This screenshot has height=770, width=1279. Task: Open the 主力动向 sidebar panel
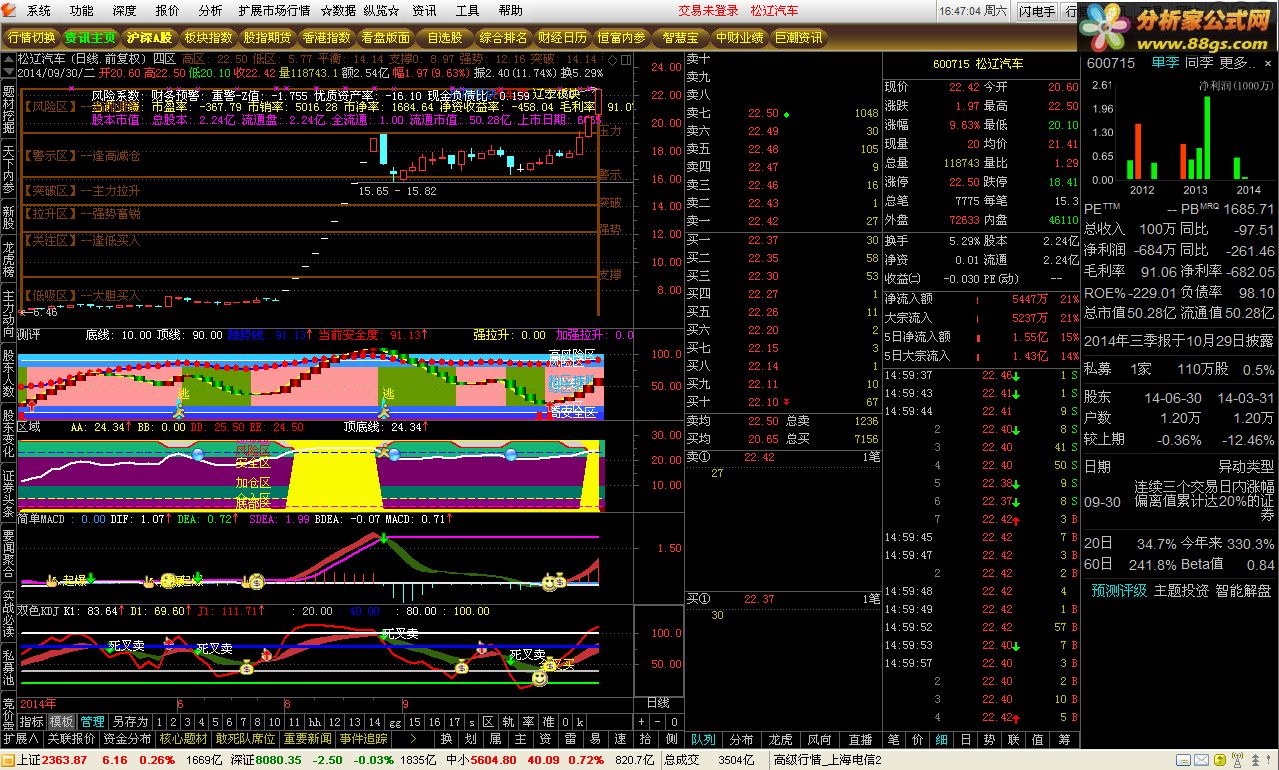tap(8, 313)
